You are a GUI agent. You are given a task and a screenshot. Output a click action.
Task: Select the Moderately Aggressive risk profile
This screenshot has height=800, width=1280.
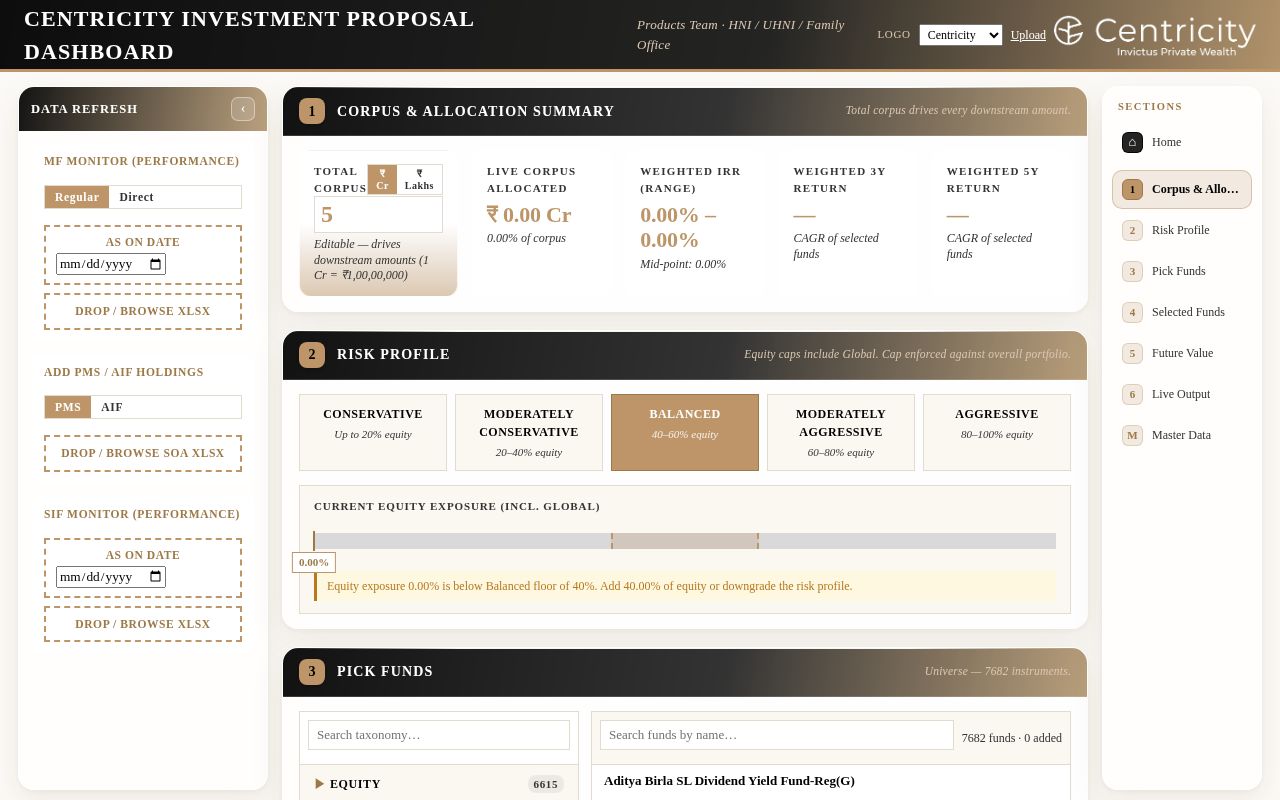pos(841,432)
